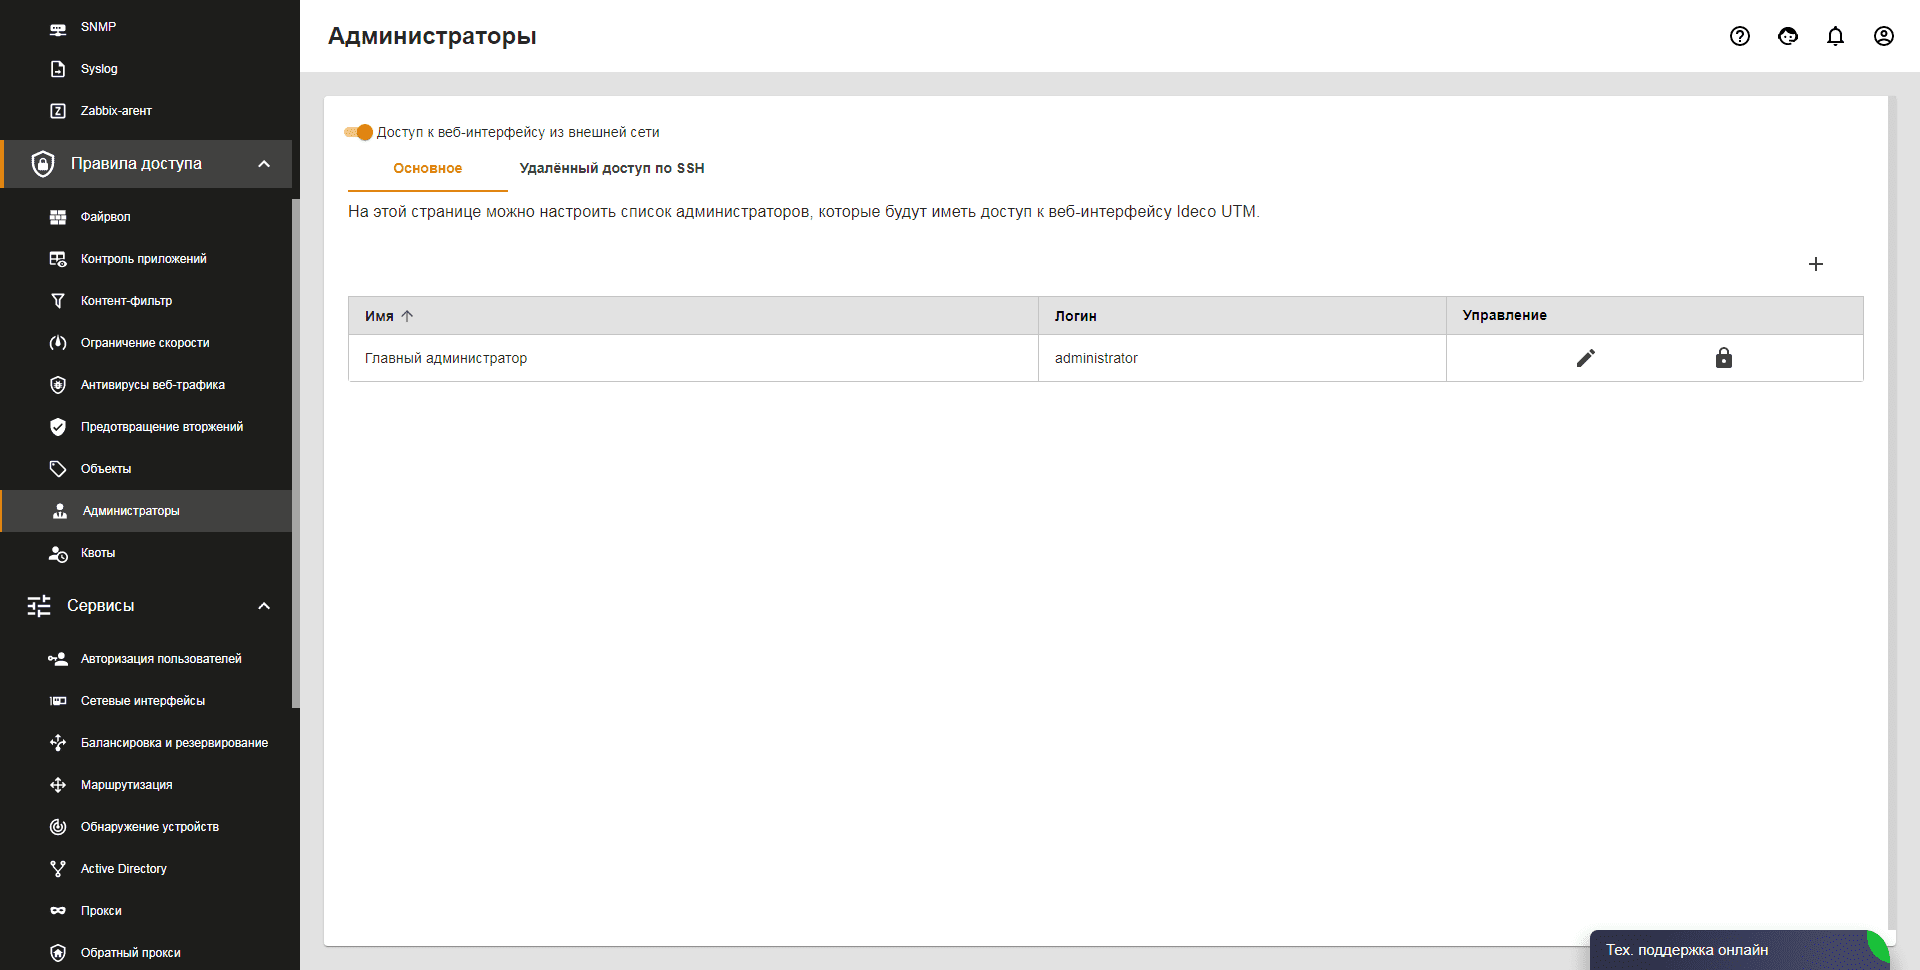Click the Антивирусы веб-трафика shield icon
The height and width of the screenshot is (970, 1920).
point(58,385)
